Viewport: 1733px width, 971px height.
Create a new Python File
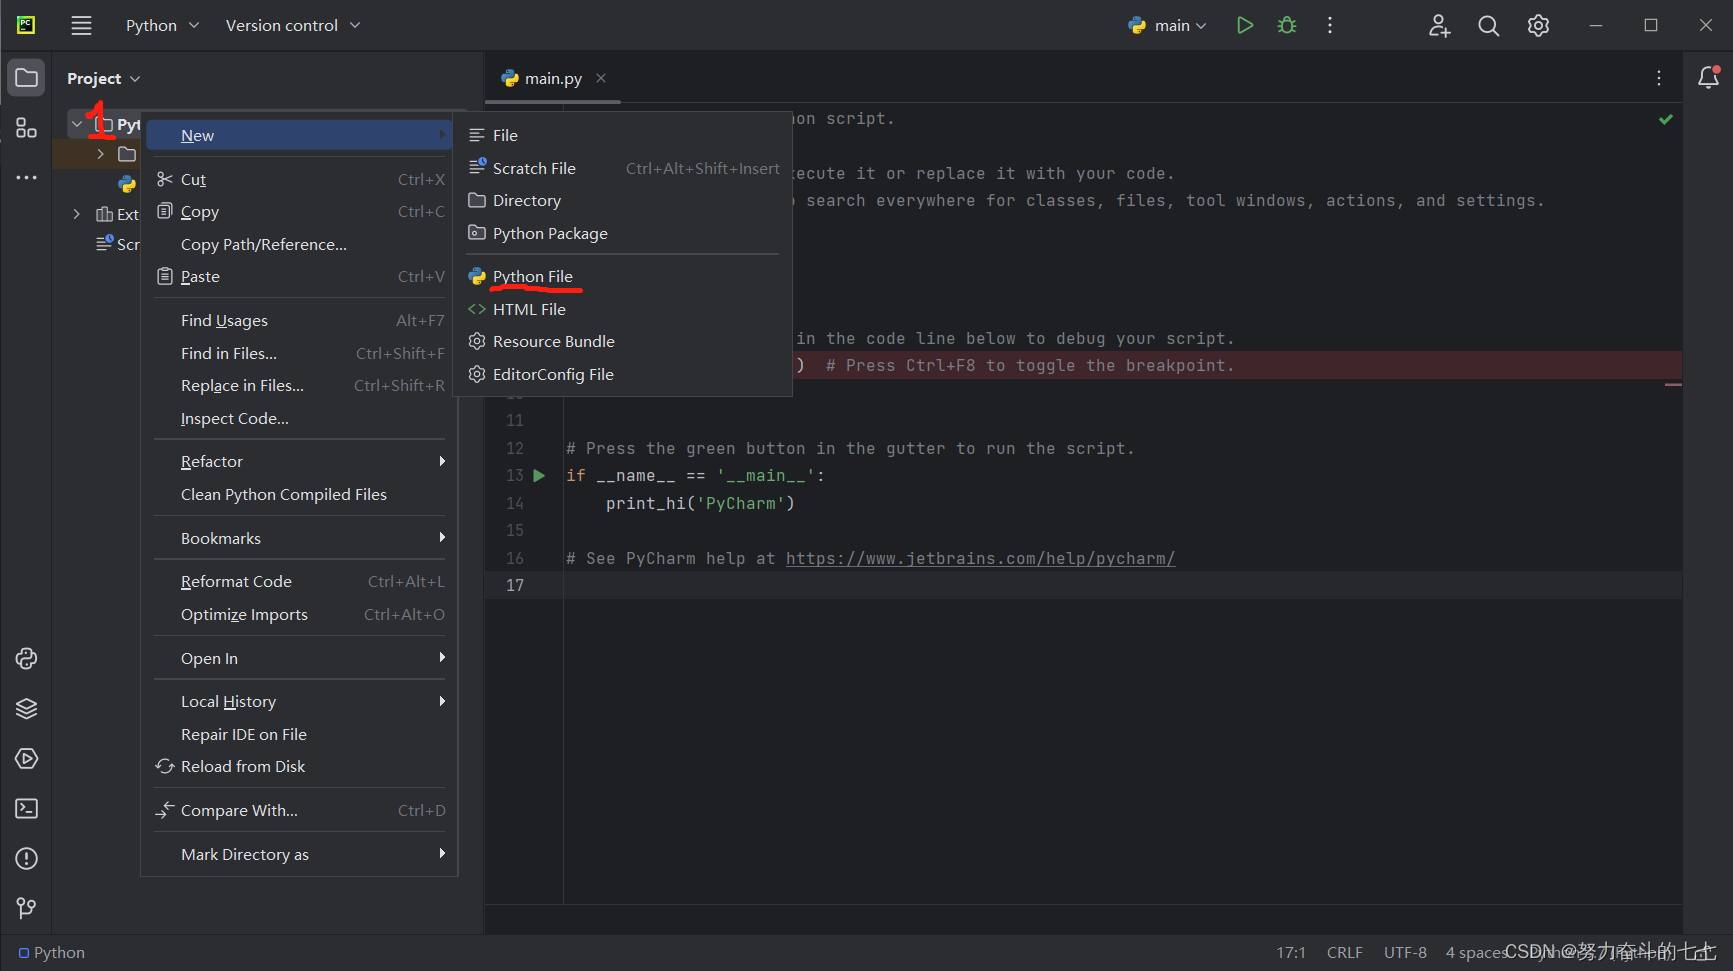623,276
